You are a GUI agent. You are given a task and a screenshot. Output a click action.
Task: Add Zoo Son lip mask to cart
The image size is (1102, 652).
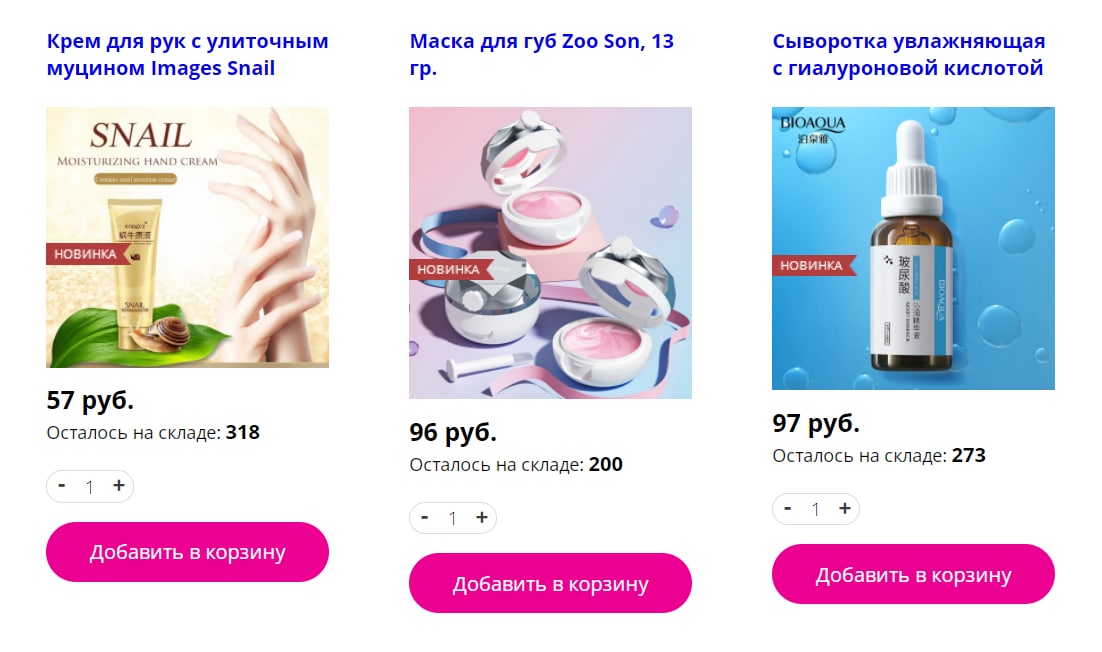click(x=550, y=583)
